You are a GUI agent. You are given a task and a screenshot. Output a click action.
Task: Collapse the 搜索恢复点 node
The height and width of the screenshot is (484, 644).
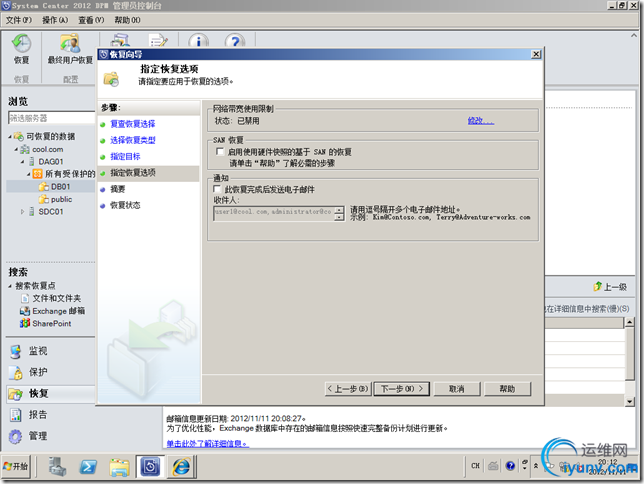(10, 286)
